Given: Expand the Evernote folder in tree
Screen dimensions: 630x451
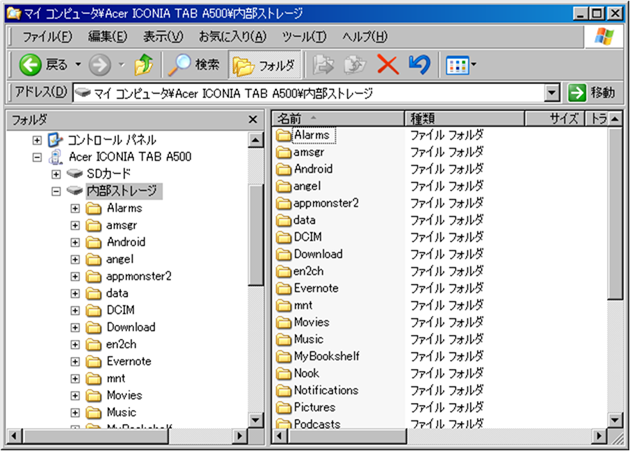Looking at the screenshot, I should pyautogui.click(x=75, y=361).
